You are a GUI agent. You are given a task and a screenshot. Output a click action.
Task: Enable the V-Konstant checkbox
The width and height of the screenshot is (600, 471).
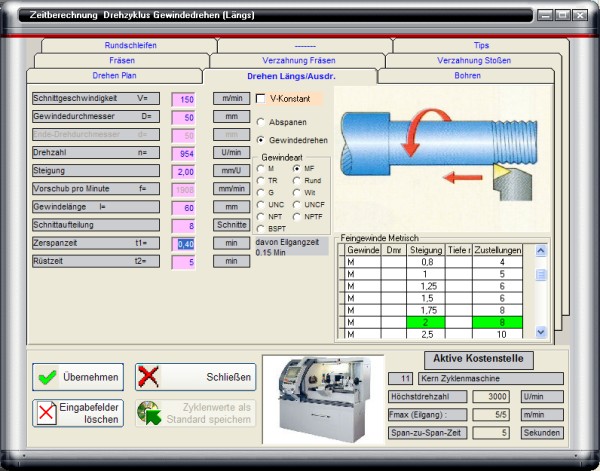point(261,99)
